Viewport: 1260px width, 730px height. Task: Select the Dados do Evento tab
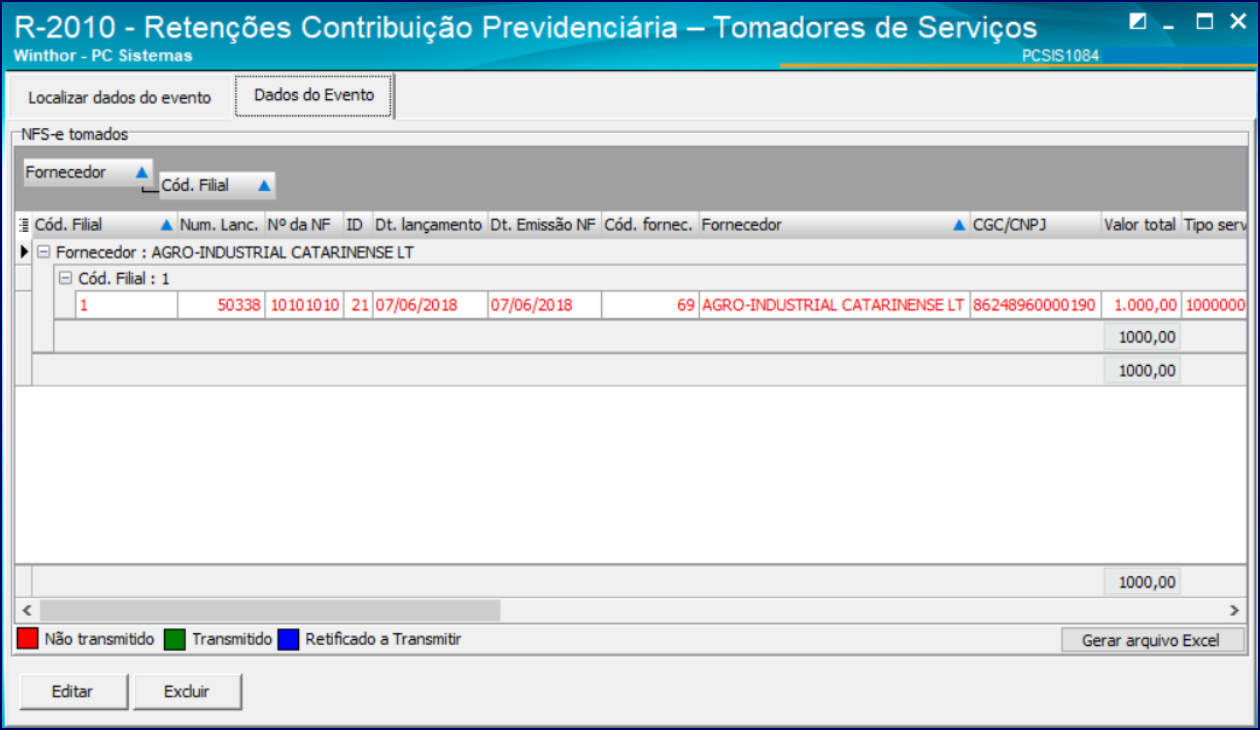pos(314,95)
